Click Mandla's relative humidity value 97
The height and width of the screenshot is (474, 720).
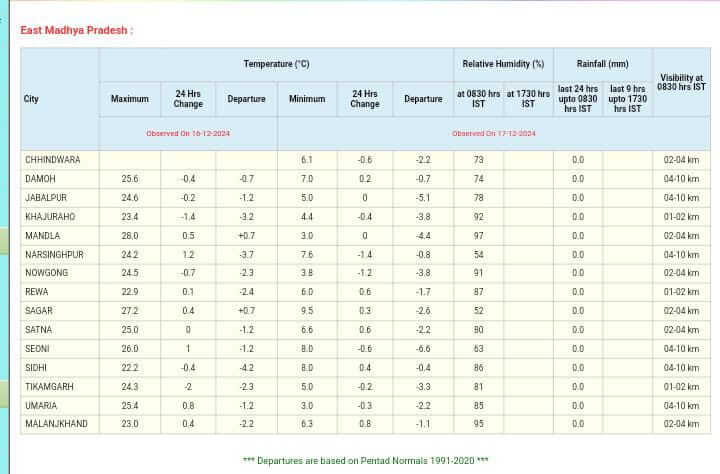(478, 236)
